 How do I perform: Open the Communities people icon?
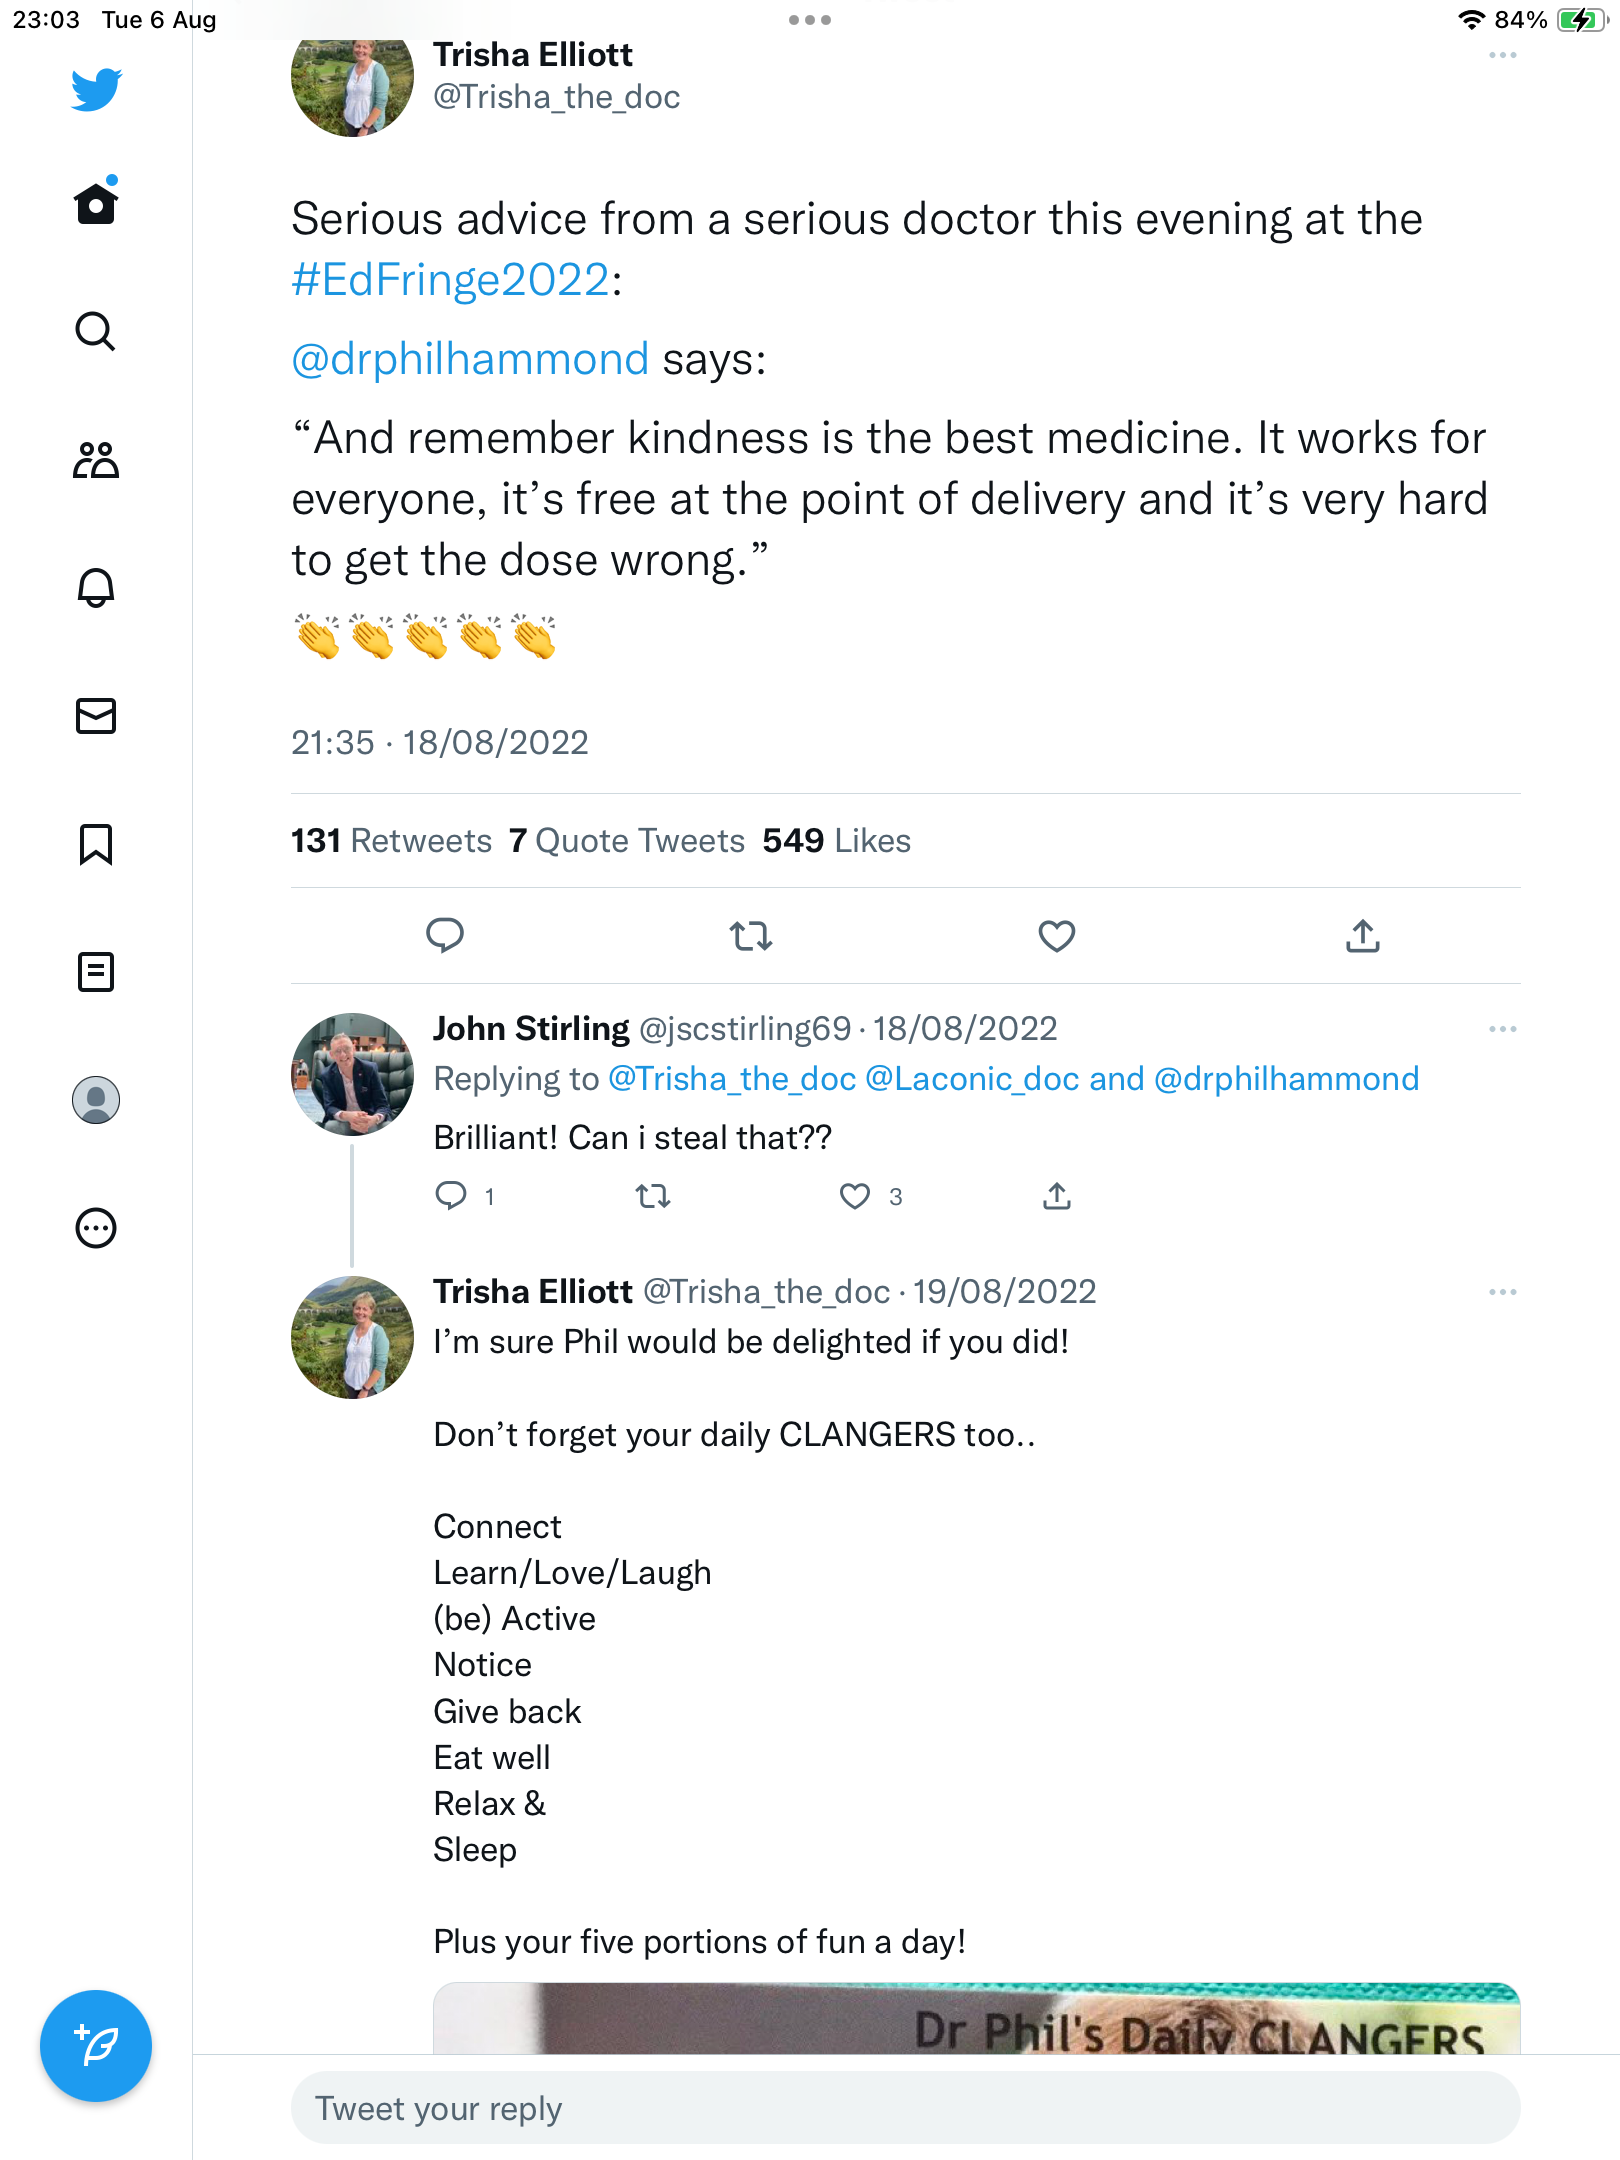click(96, 460)
